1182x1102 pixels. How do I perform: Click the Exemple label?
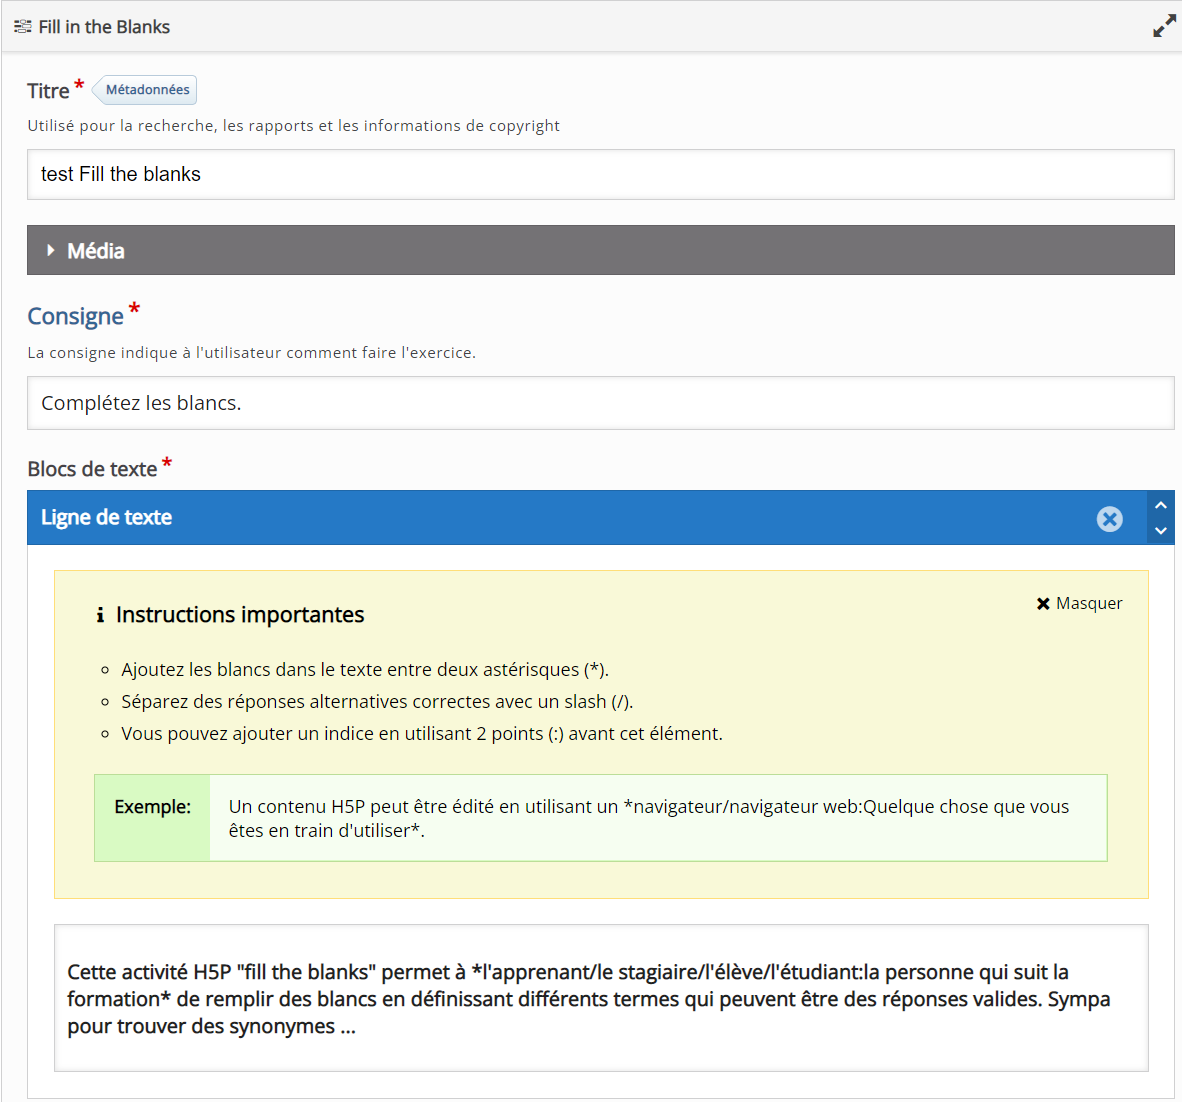[x=152, y=807]
